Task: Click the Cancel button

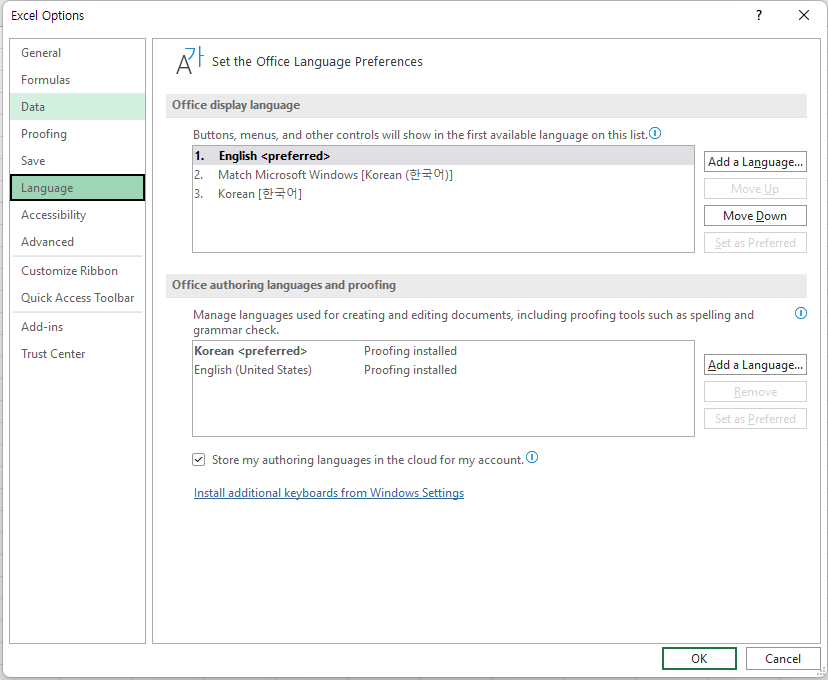Action: [x=783, y=658]
